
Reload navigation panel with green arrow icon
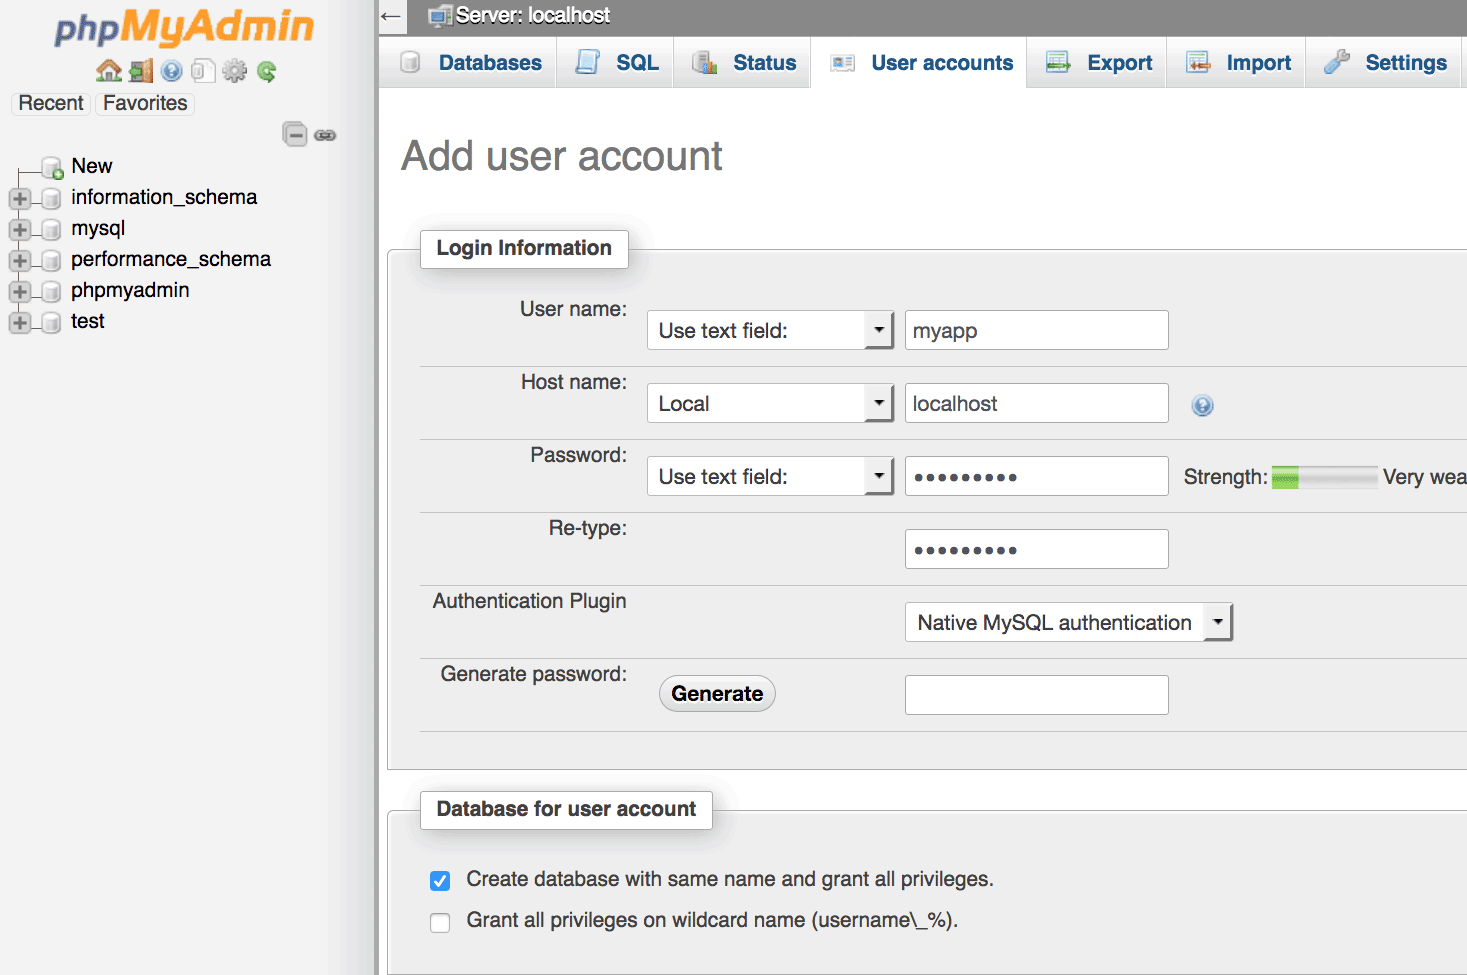[266, 71]
